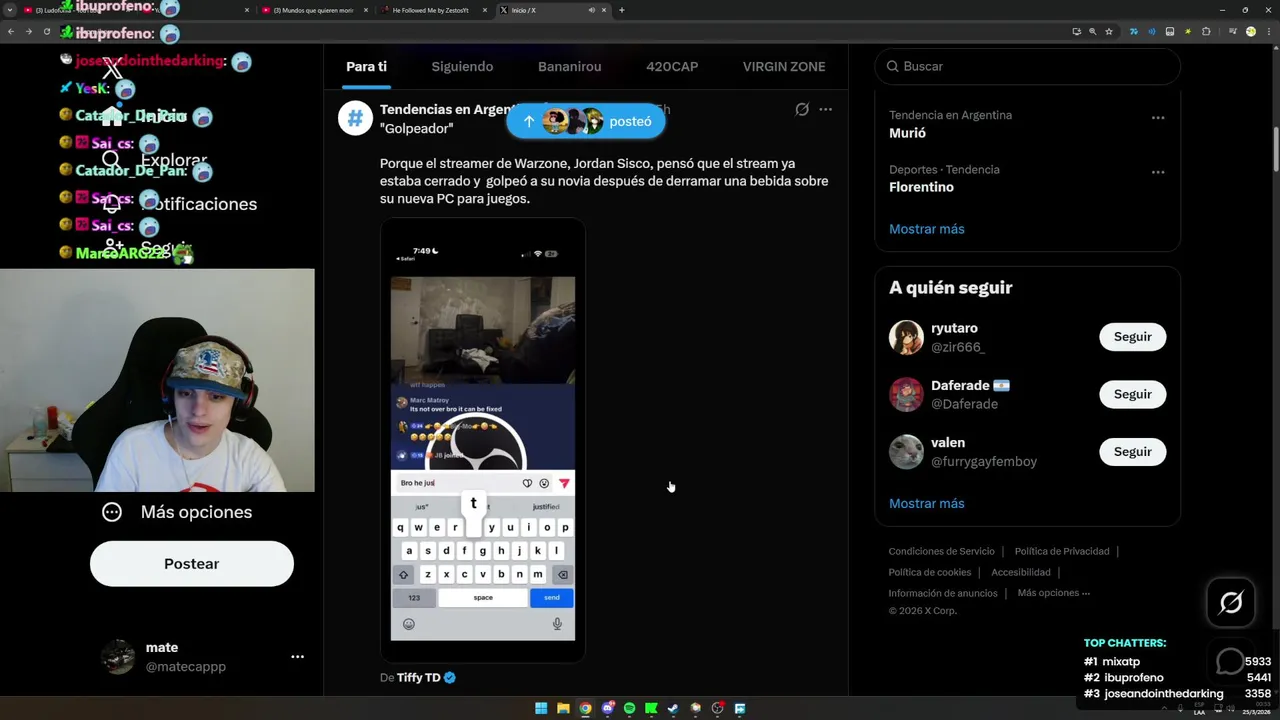This screenshot has width=1280, height=720.
Task: Open Steam from taskbar
Action: (673, 708)
